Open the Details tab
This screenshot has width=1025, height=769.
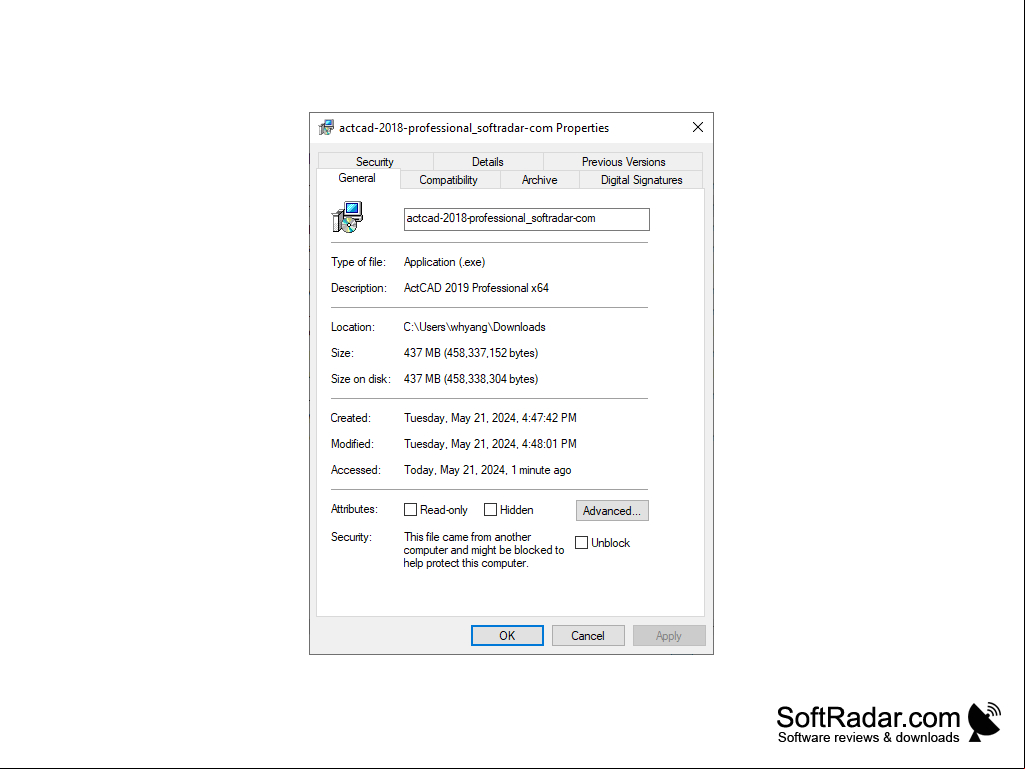click(x=488, y=162)
